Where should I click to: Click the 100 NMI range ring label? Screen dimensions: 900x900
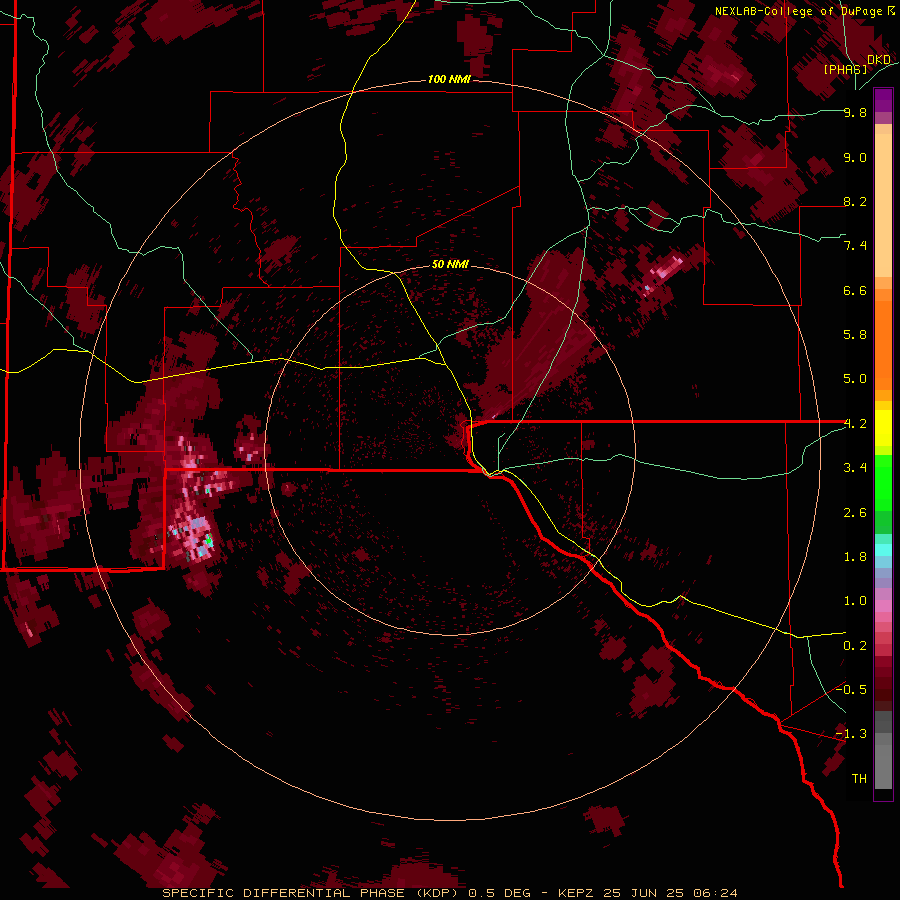449,79
